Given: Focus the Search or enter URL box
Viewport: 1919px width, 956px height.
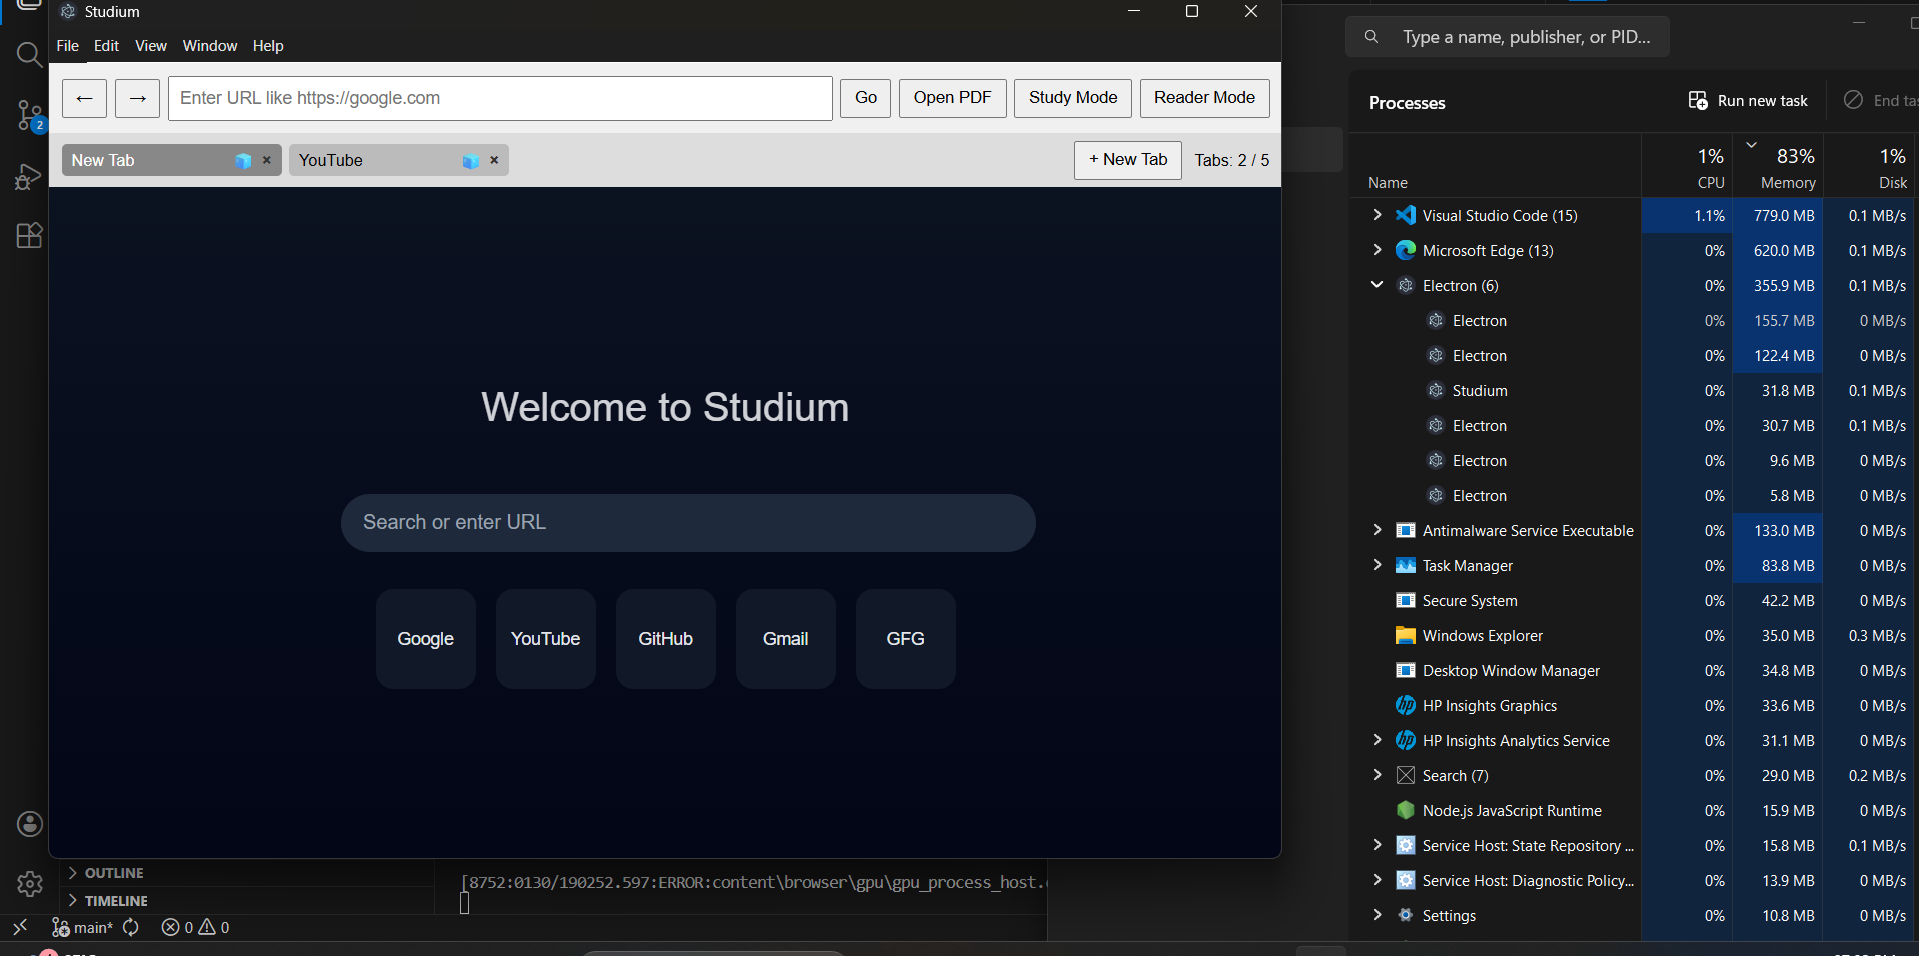Looking at the screenshot, I should pos(688,523).
